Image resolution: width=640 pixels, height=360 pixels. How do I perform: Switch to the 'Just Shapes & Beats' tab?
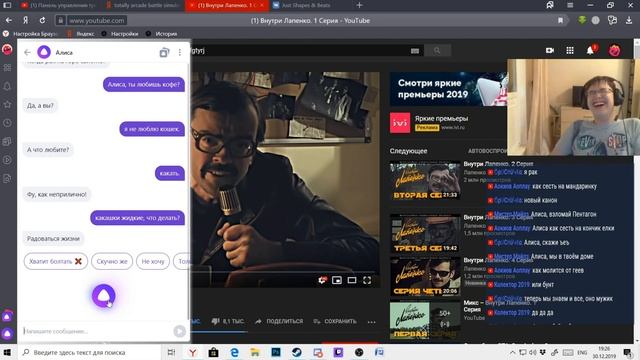point(306,5)
